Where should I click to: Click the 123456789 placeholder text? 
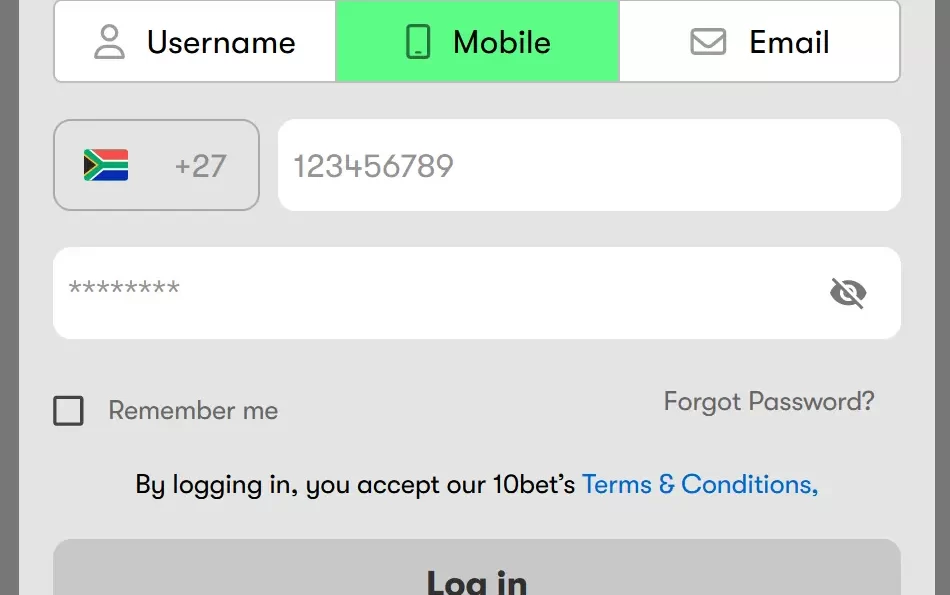[x=373, y=166]
